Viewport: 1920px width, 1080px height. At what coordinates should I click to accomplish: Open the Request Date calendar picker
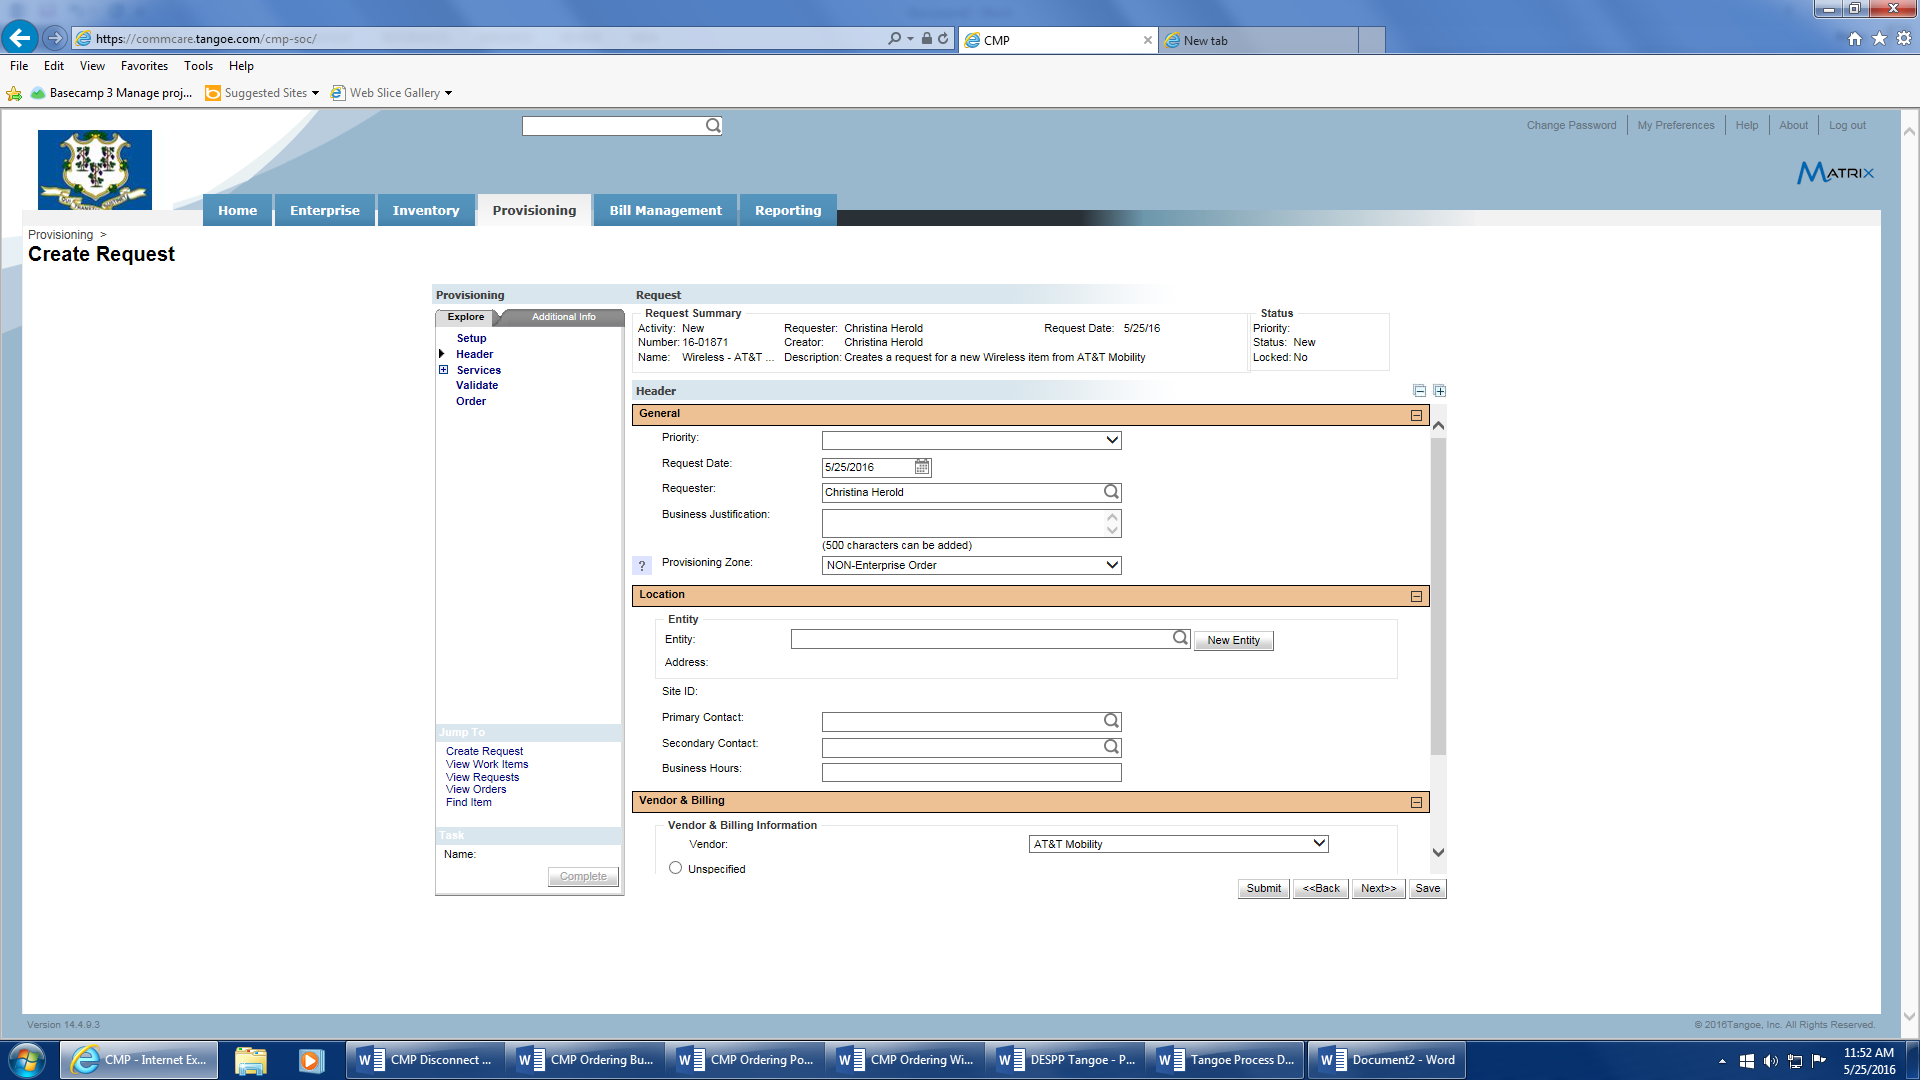point(922,467)
